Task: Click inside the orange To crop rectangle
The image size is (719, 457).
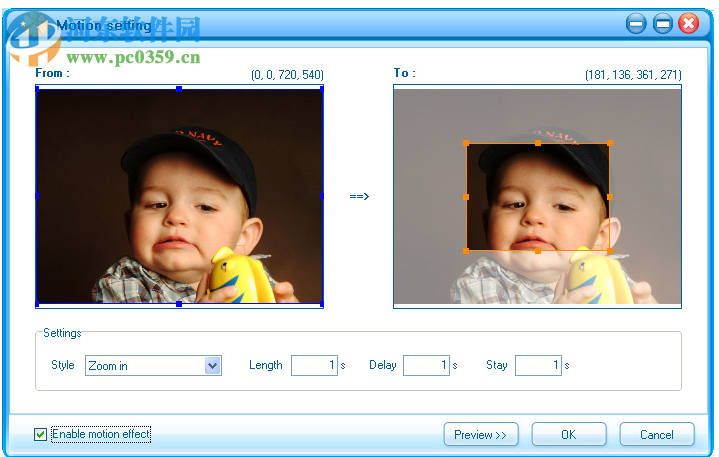Action: pos(538,197)
